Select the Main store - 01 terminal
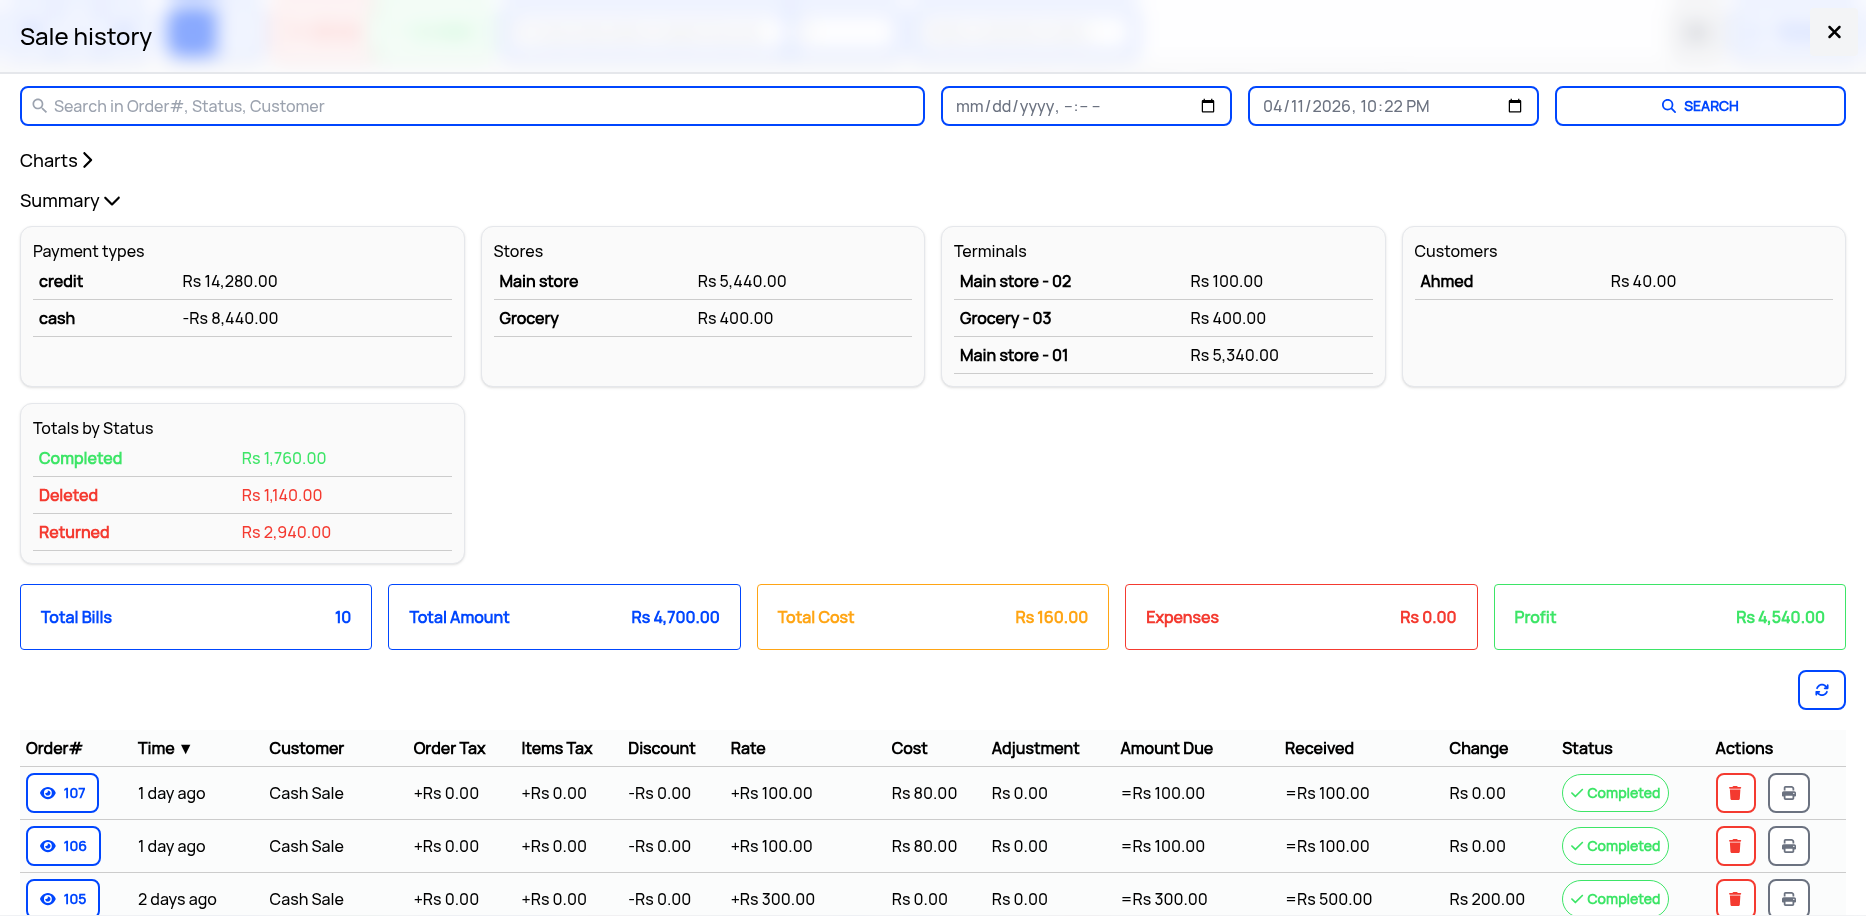Image resolution: width=1866 pixels, height=916 pixels. tap(1163, 356)
